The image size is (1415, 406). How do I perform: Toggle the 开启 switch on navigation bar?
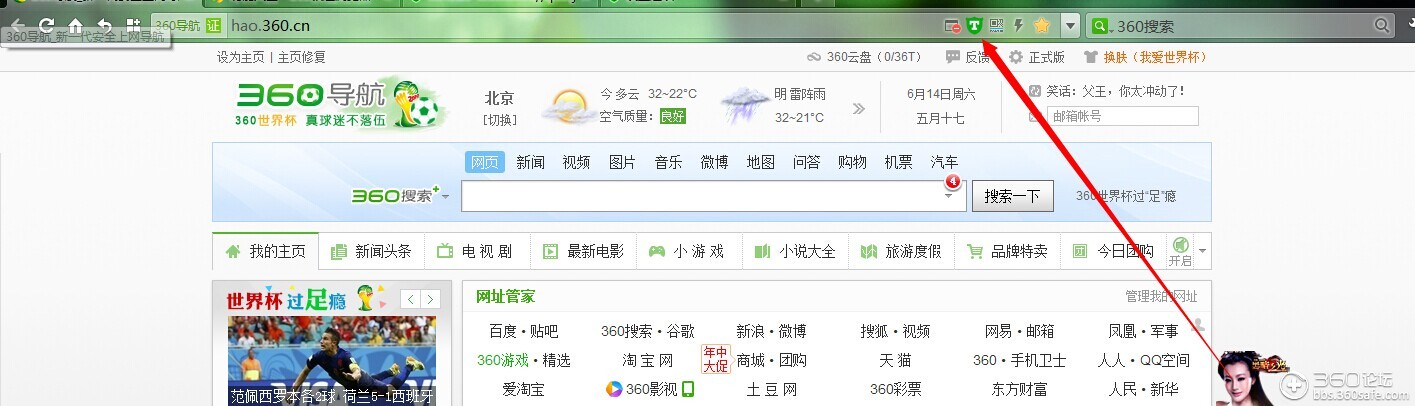[1180, 251]
